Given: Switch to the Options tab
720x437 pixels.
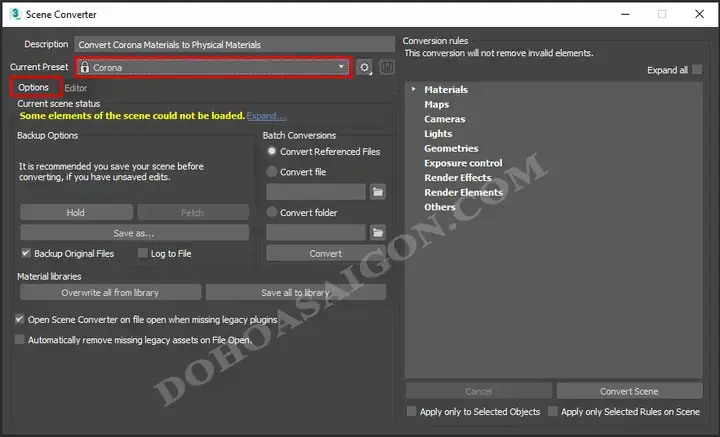Looking at the screenshot, I should pos(34,87).
